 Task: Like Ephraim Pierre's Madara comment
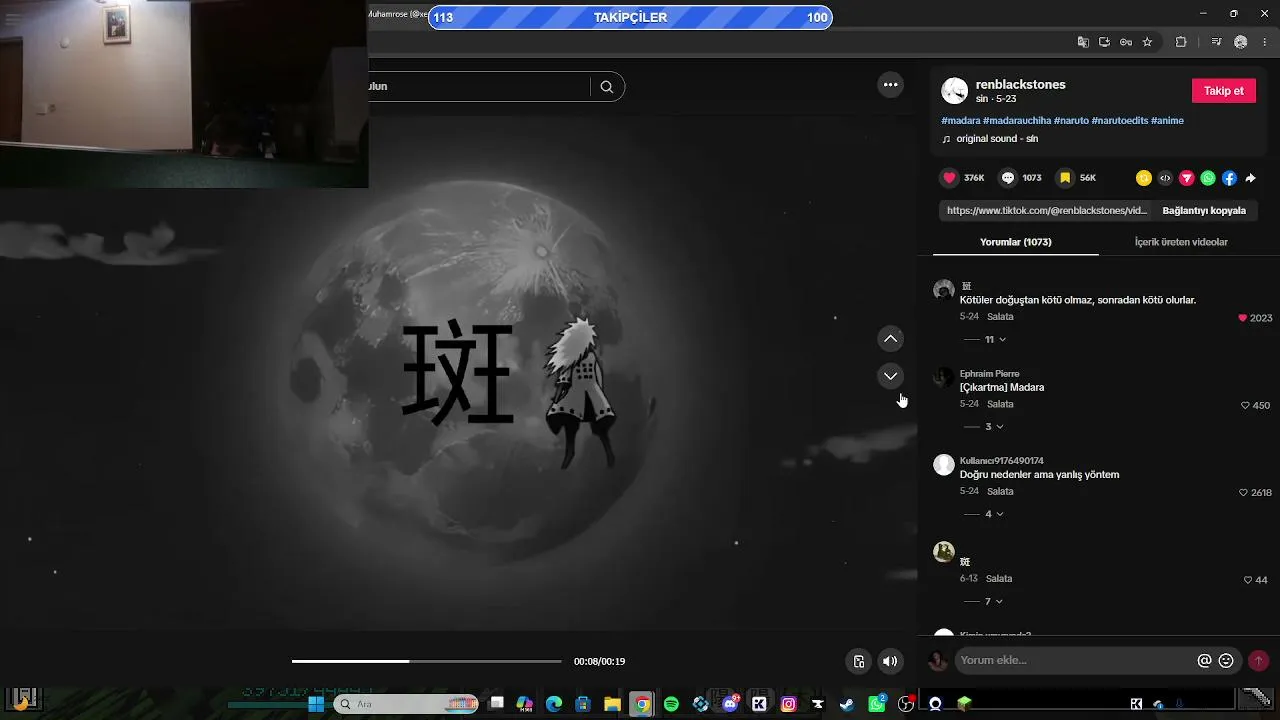coord(1245,405)
